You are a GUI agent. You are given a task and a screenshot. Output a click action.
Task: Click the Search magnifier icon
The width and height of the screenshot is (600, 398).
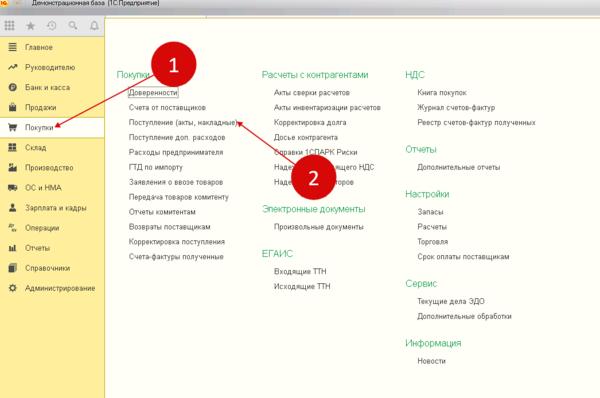coord(73,26)
